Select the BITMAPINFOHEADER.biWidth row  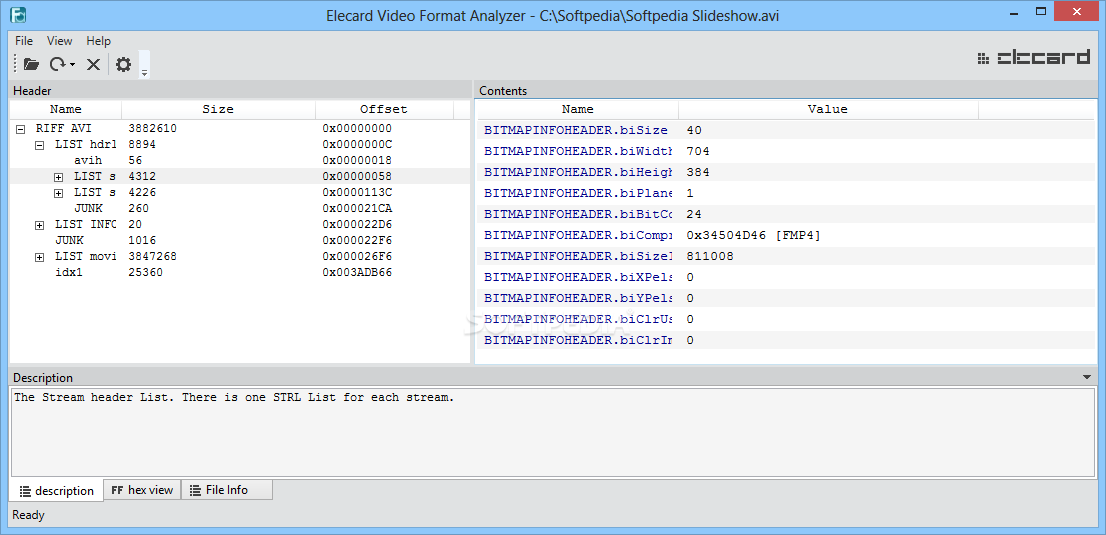(x=786, y=151)
